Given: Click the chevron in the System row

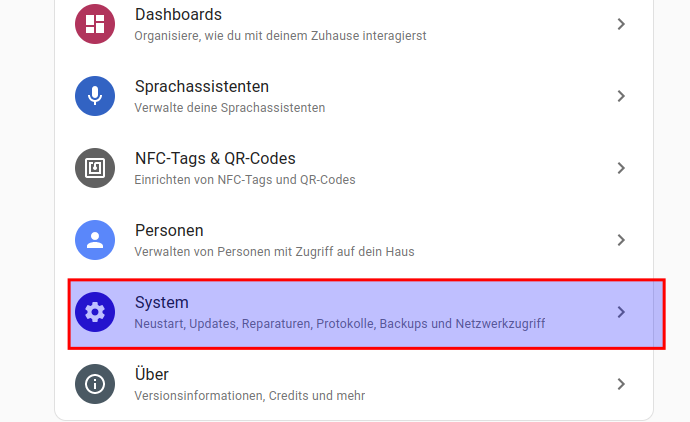Looking at the screenshot, I should click(621, 312).
